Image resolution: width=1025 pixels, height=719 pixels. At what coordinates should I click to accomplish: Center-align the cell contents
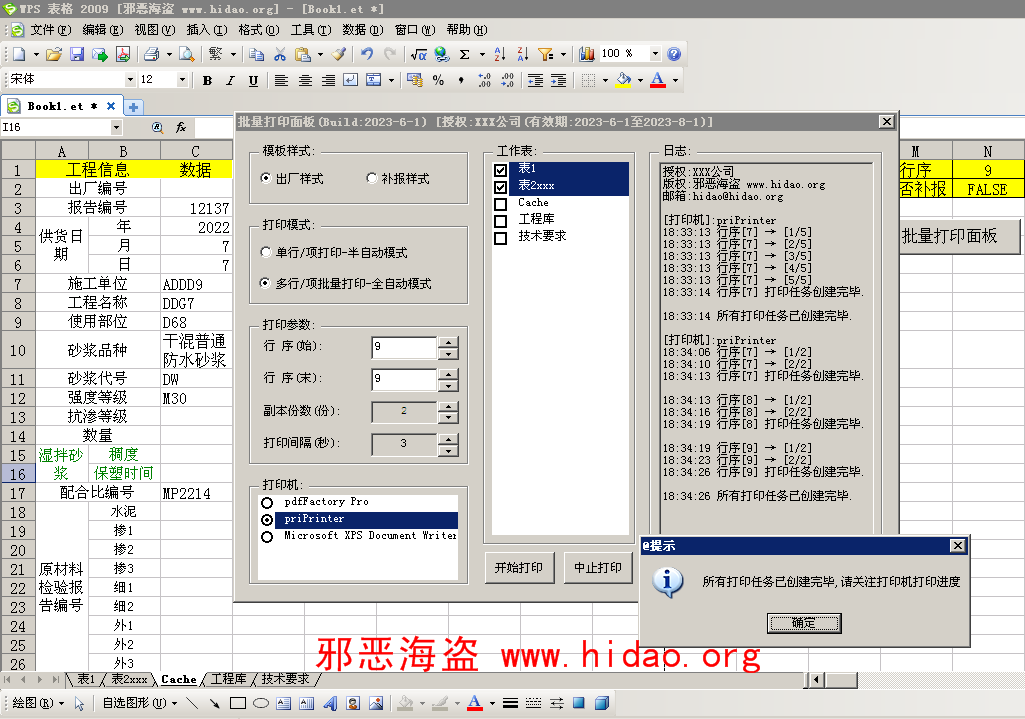(305, 80)
